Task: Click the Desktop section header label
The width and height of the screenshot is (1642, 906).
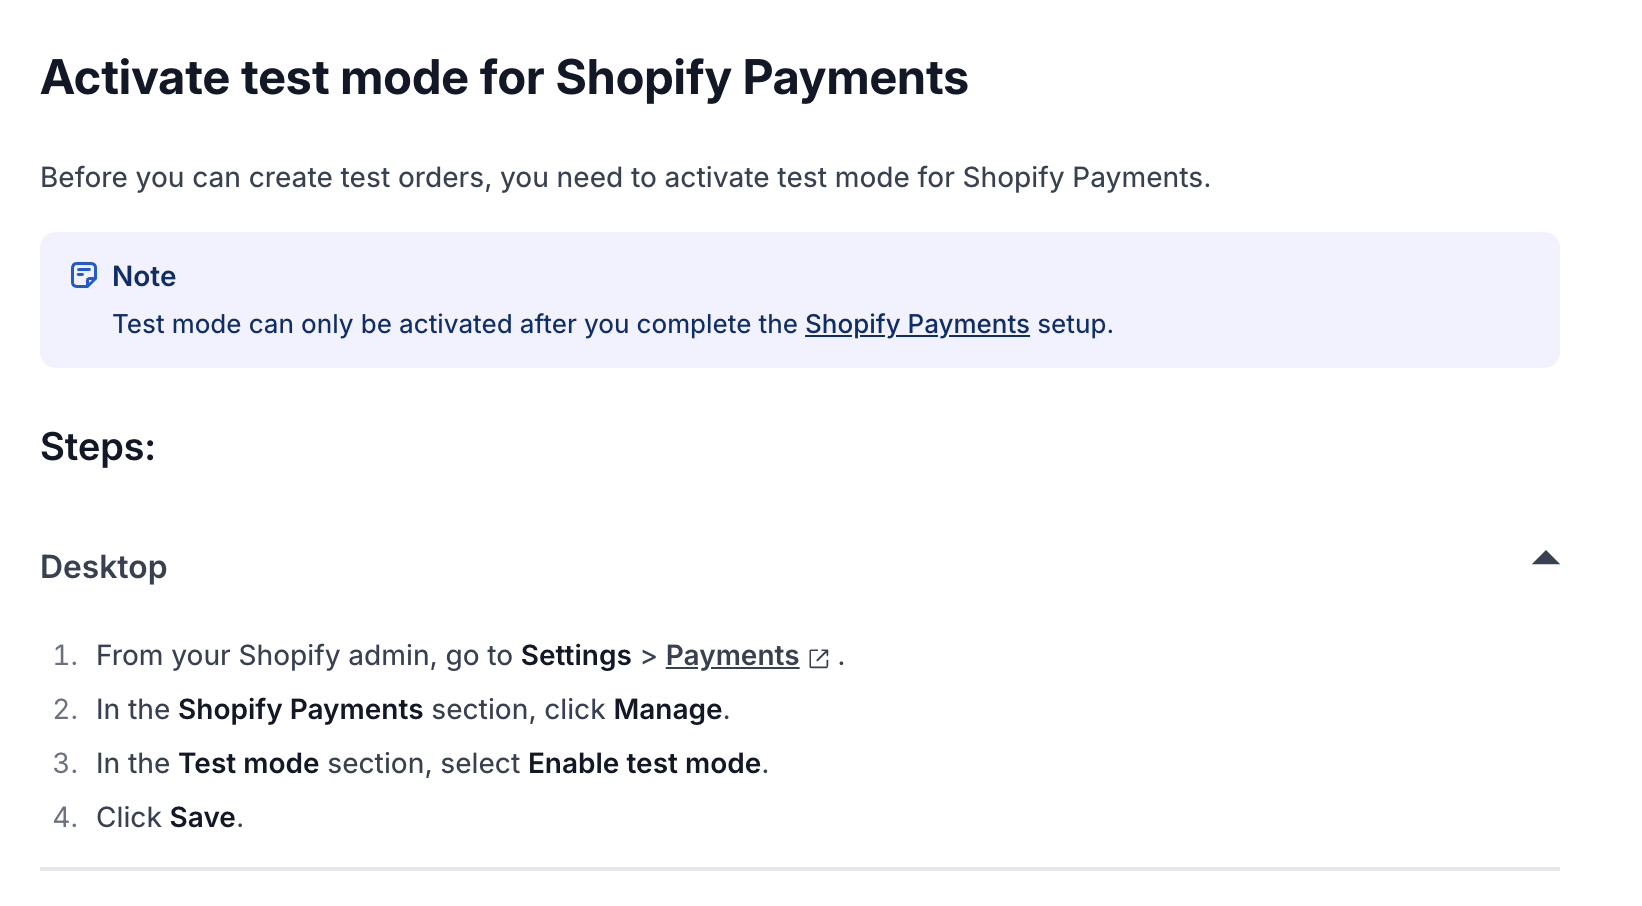Action: (x=104, y=567)
